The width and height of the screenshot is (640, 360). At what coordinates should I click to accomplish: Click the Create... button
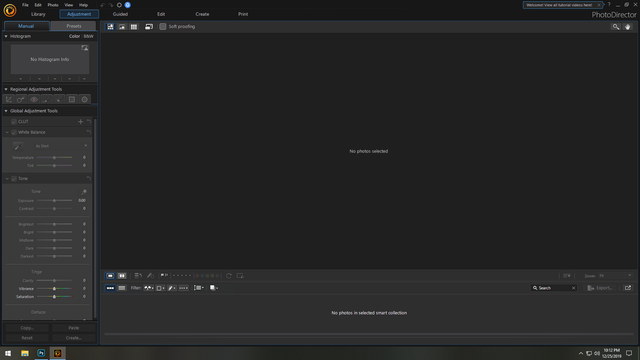click(73, 338)
